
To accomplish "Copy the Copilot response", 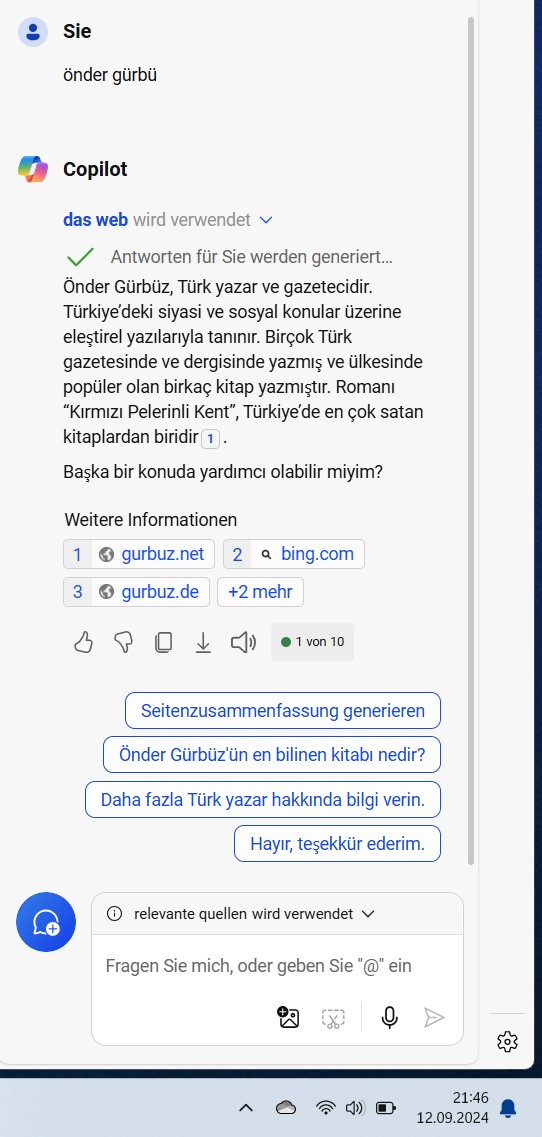I will coord(164,642).
